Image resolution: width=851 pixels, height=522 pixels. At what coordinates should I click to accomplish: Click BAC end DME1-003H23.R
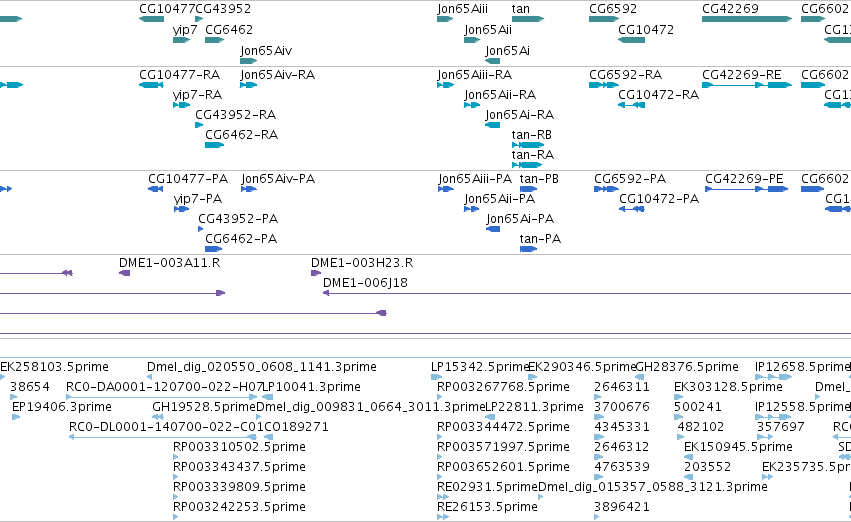coord(362,263)
